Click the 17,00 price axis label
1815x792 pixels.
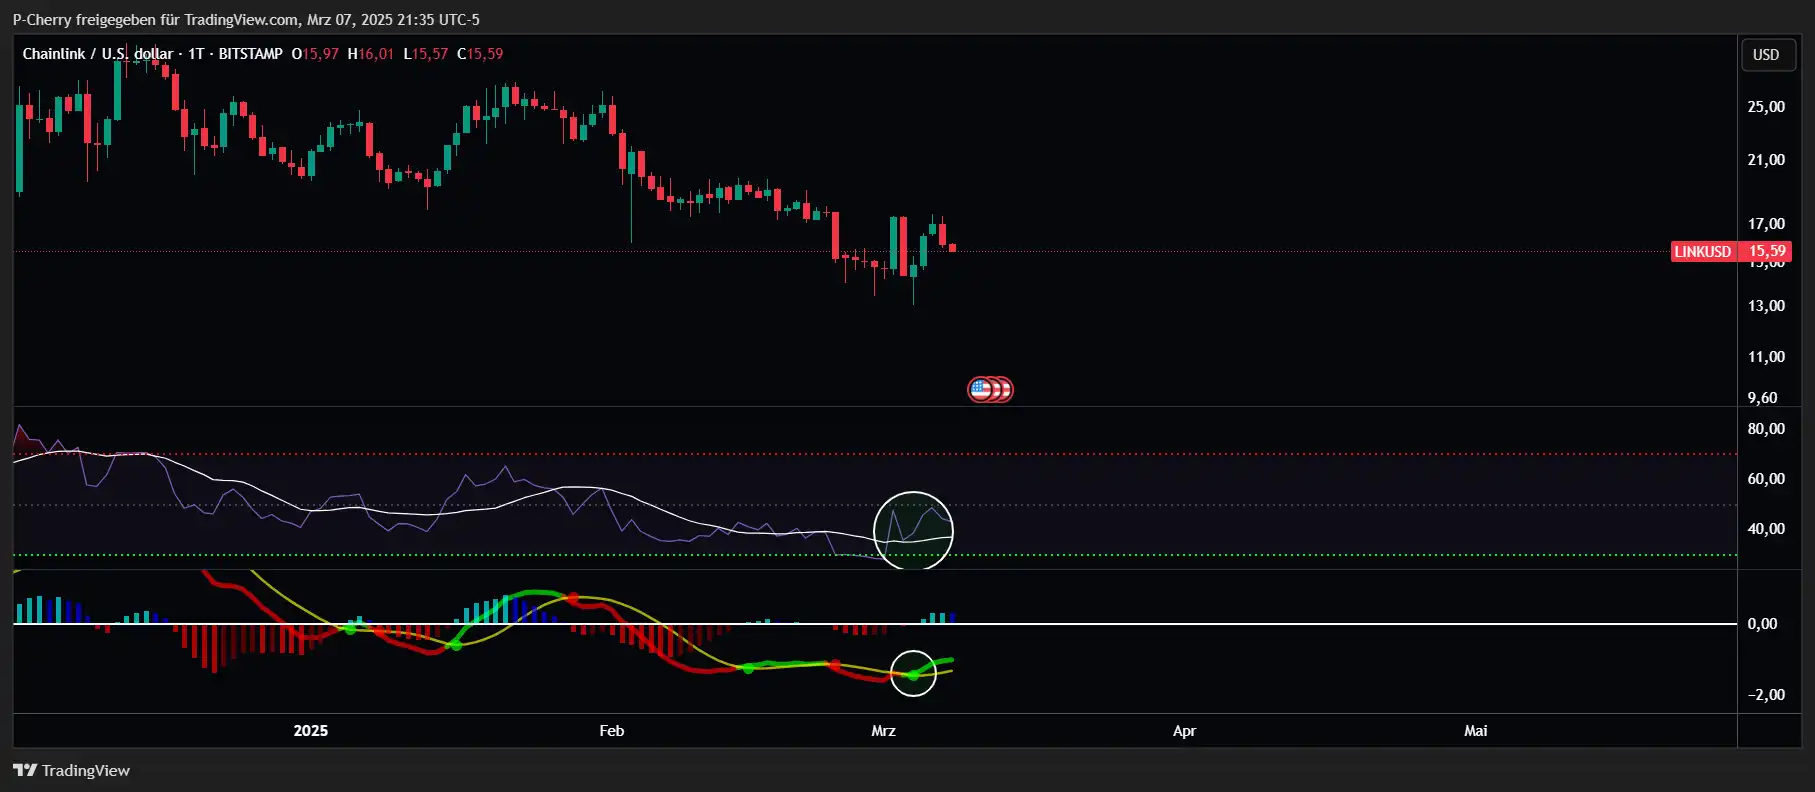pos(1766,224)
